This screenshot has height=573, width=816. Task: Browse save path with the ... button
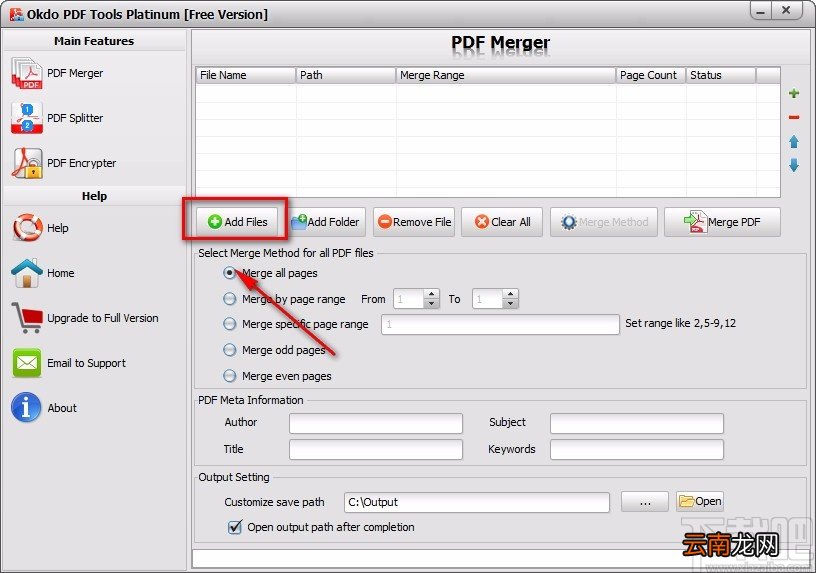pos(645,502)
